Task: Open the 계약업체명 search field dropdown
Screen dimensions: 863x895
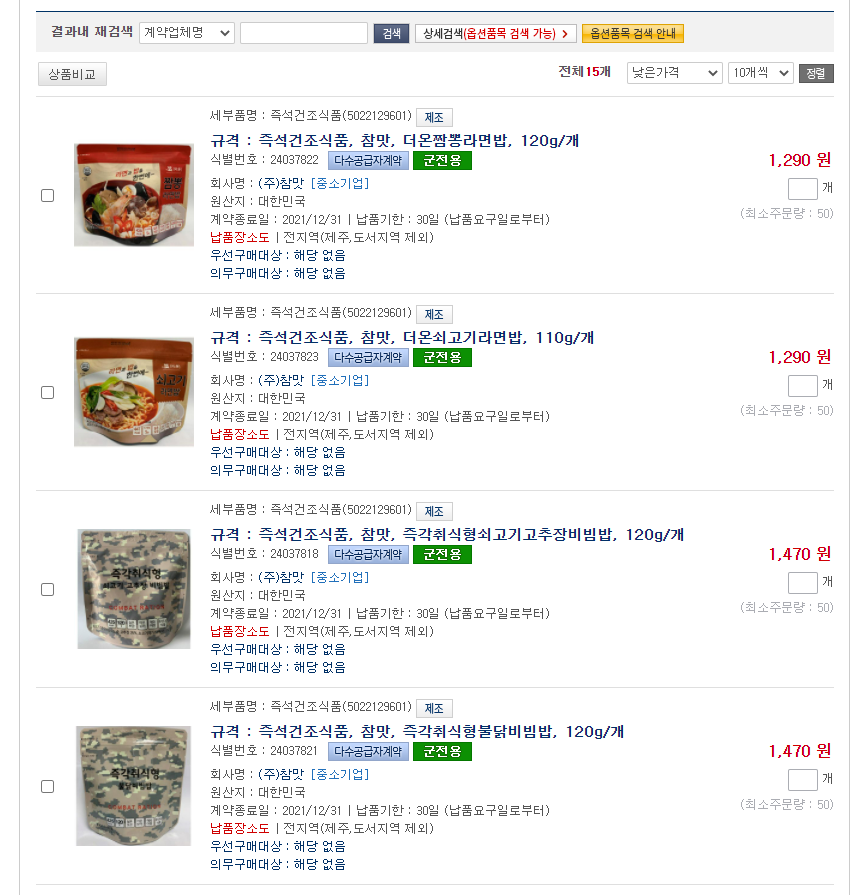Action: tap(187, 33)
